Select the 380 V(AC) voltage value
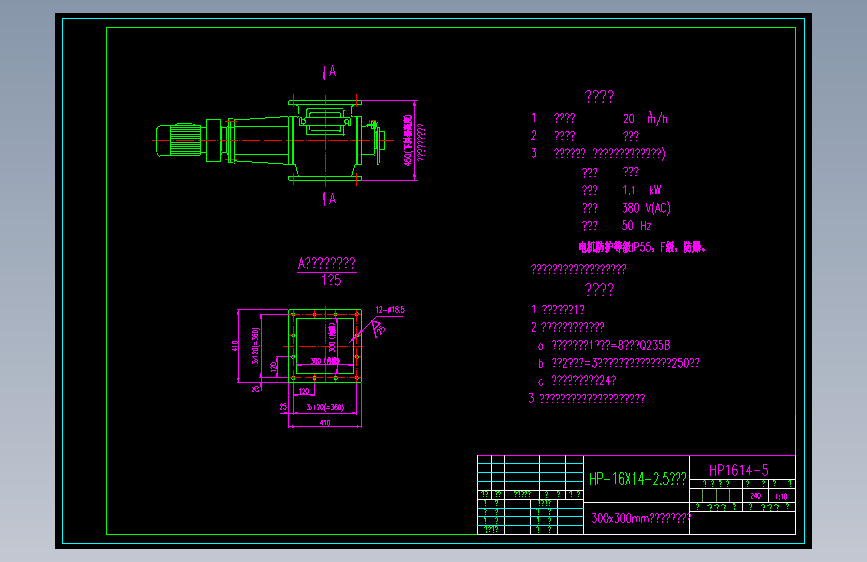The image size is (867, 562). click(x=646, y=208)
